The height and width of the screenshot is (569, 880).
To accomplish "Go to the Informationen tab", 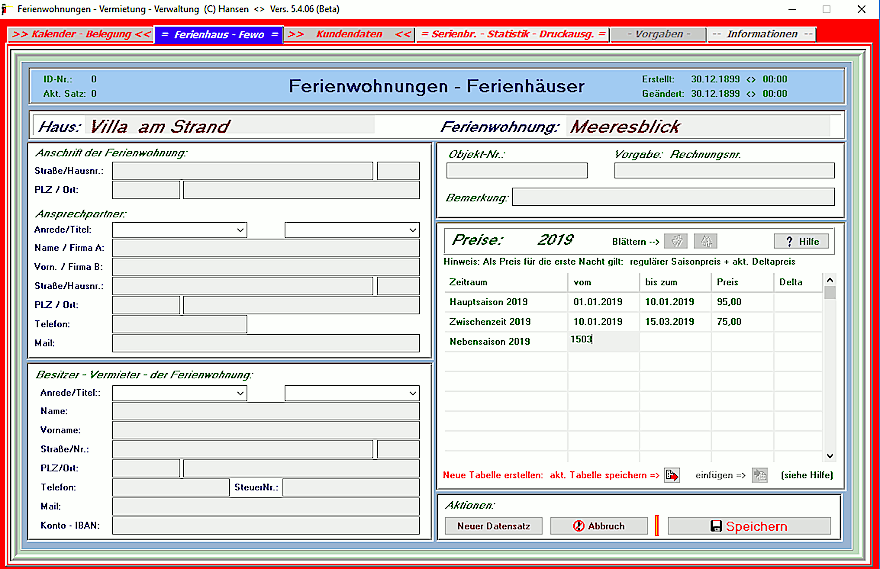I will [x=762, y=34].
